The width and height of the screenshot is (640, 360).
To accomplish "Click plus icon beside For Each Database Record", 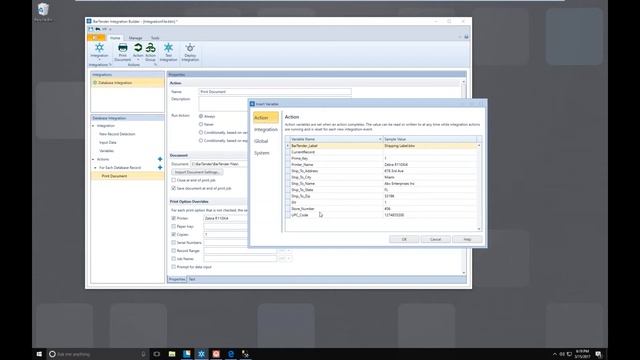I will tap(160, 167).
